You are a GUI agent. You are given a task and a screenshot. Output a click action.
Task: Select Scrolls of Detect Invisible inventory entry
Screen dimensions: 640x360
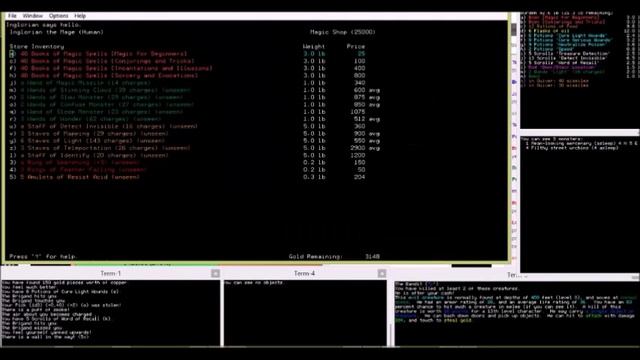tap(567, 58)
